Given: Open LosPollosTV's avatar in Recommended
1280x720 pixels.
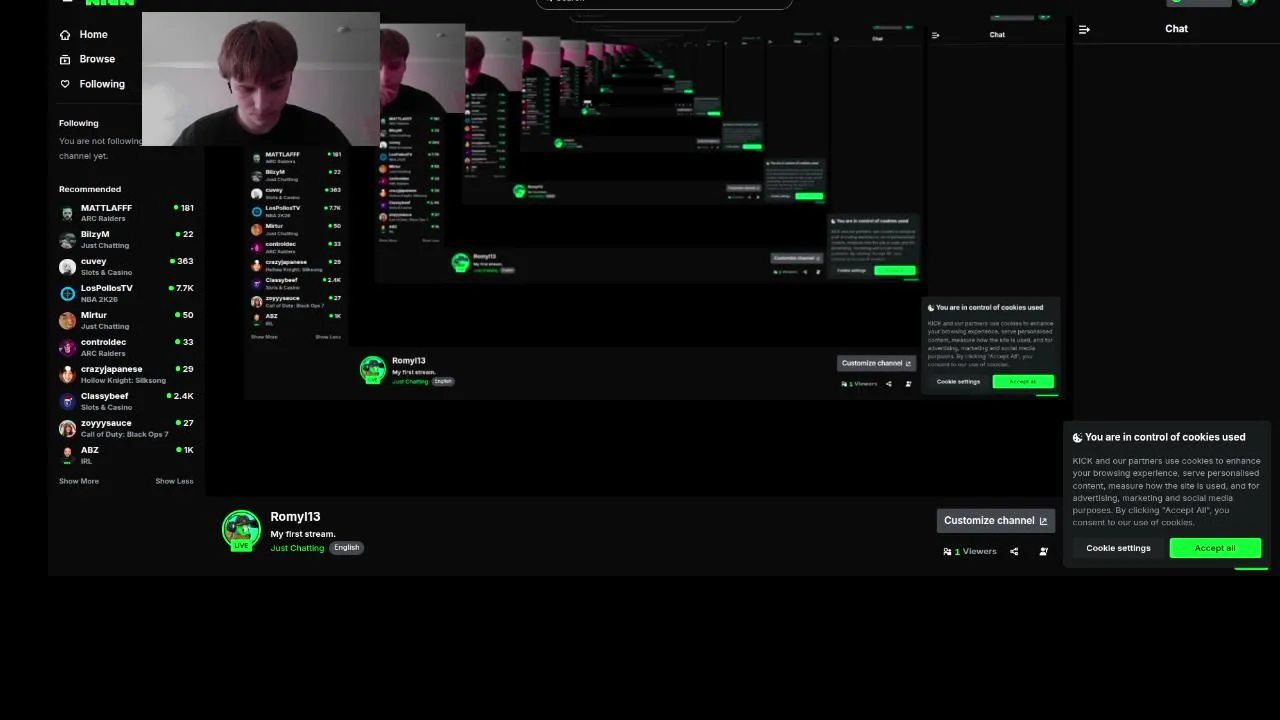Looking at the screenshot, I should [x=67, y=294].
